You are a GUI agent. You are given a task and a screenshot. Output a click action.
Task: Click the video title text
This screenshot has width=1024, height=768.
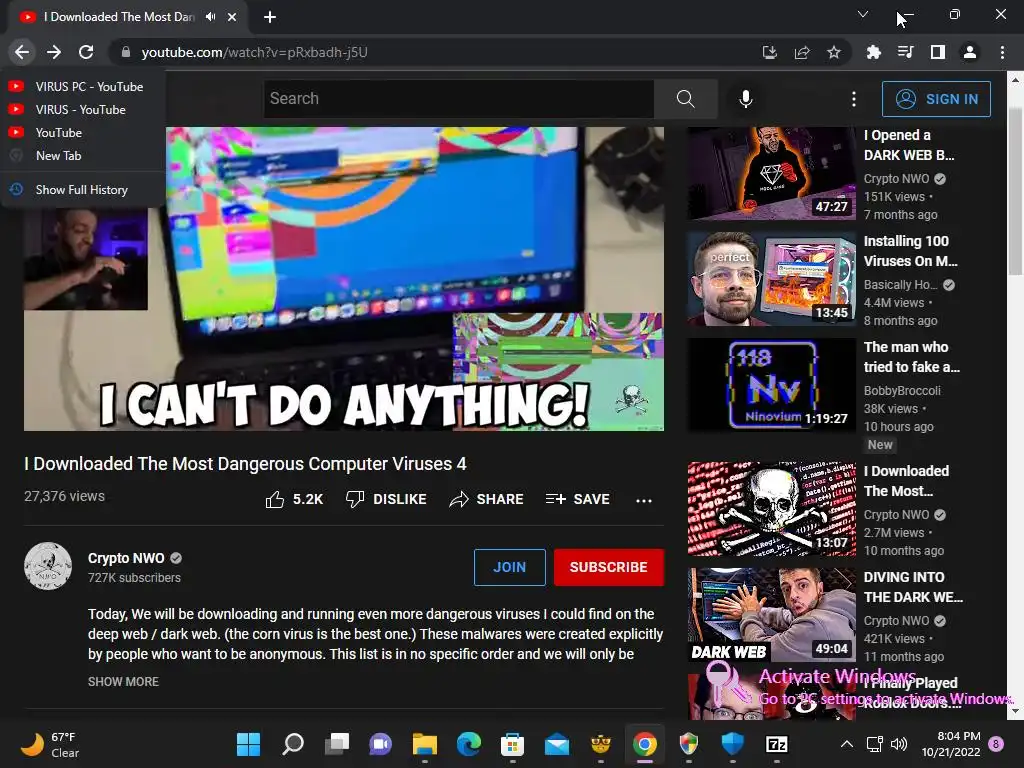click(x=246, y=464)
